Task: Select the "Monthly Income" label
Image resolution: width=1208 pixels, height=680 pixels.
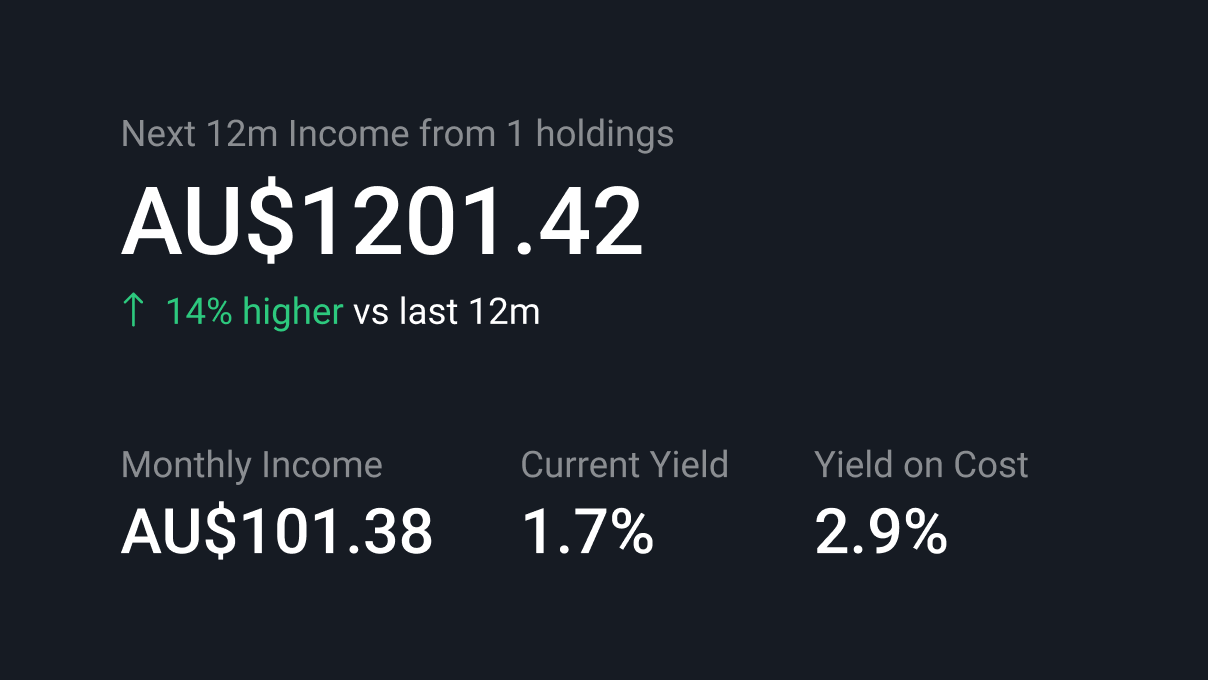Action: coord(251,465)
